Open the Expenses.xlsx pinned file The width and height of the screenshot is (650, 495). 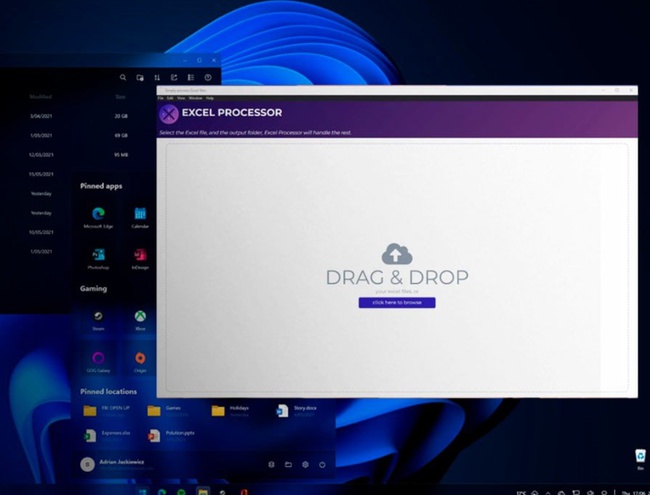tap(107, 435)
